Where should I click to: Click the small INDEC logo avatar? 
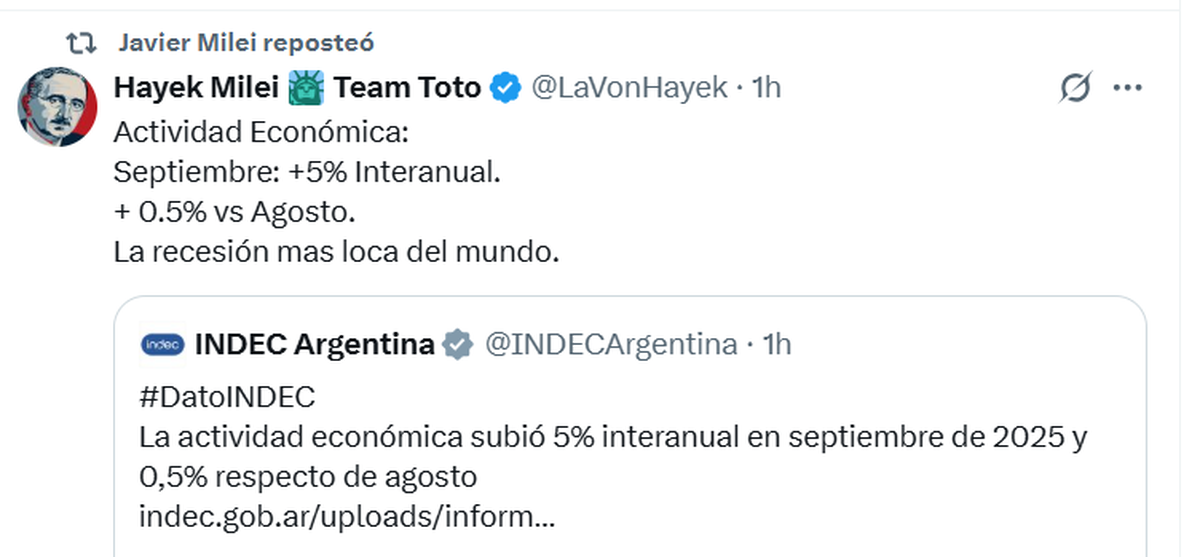pyautogui.click(x=162, y=345)
